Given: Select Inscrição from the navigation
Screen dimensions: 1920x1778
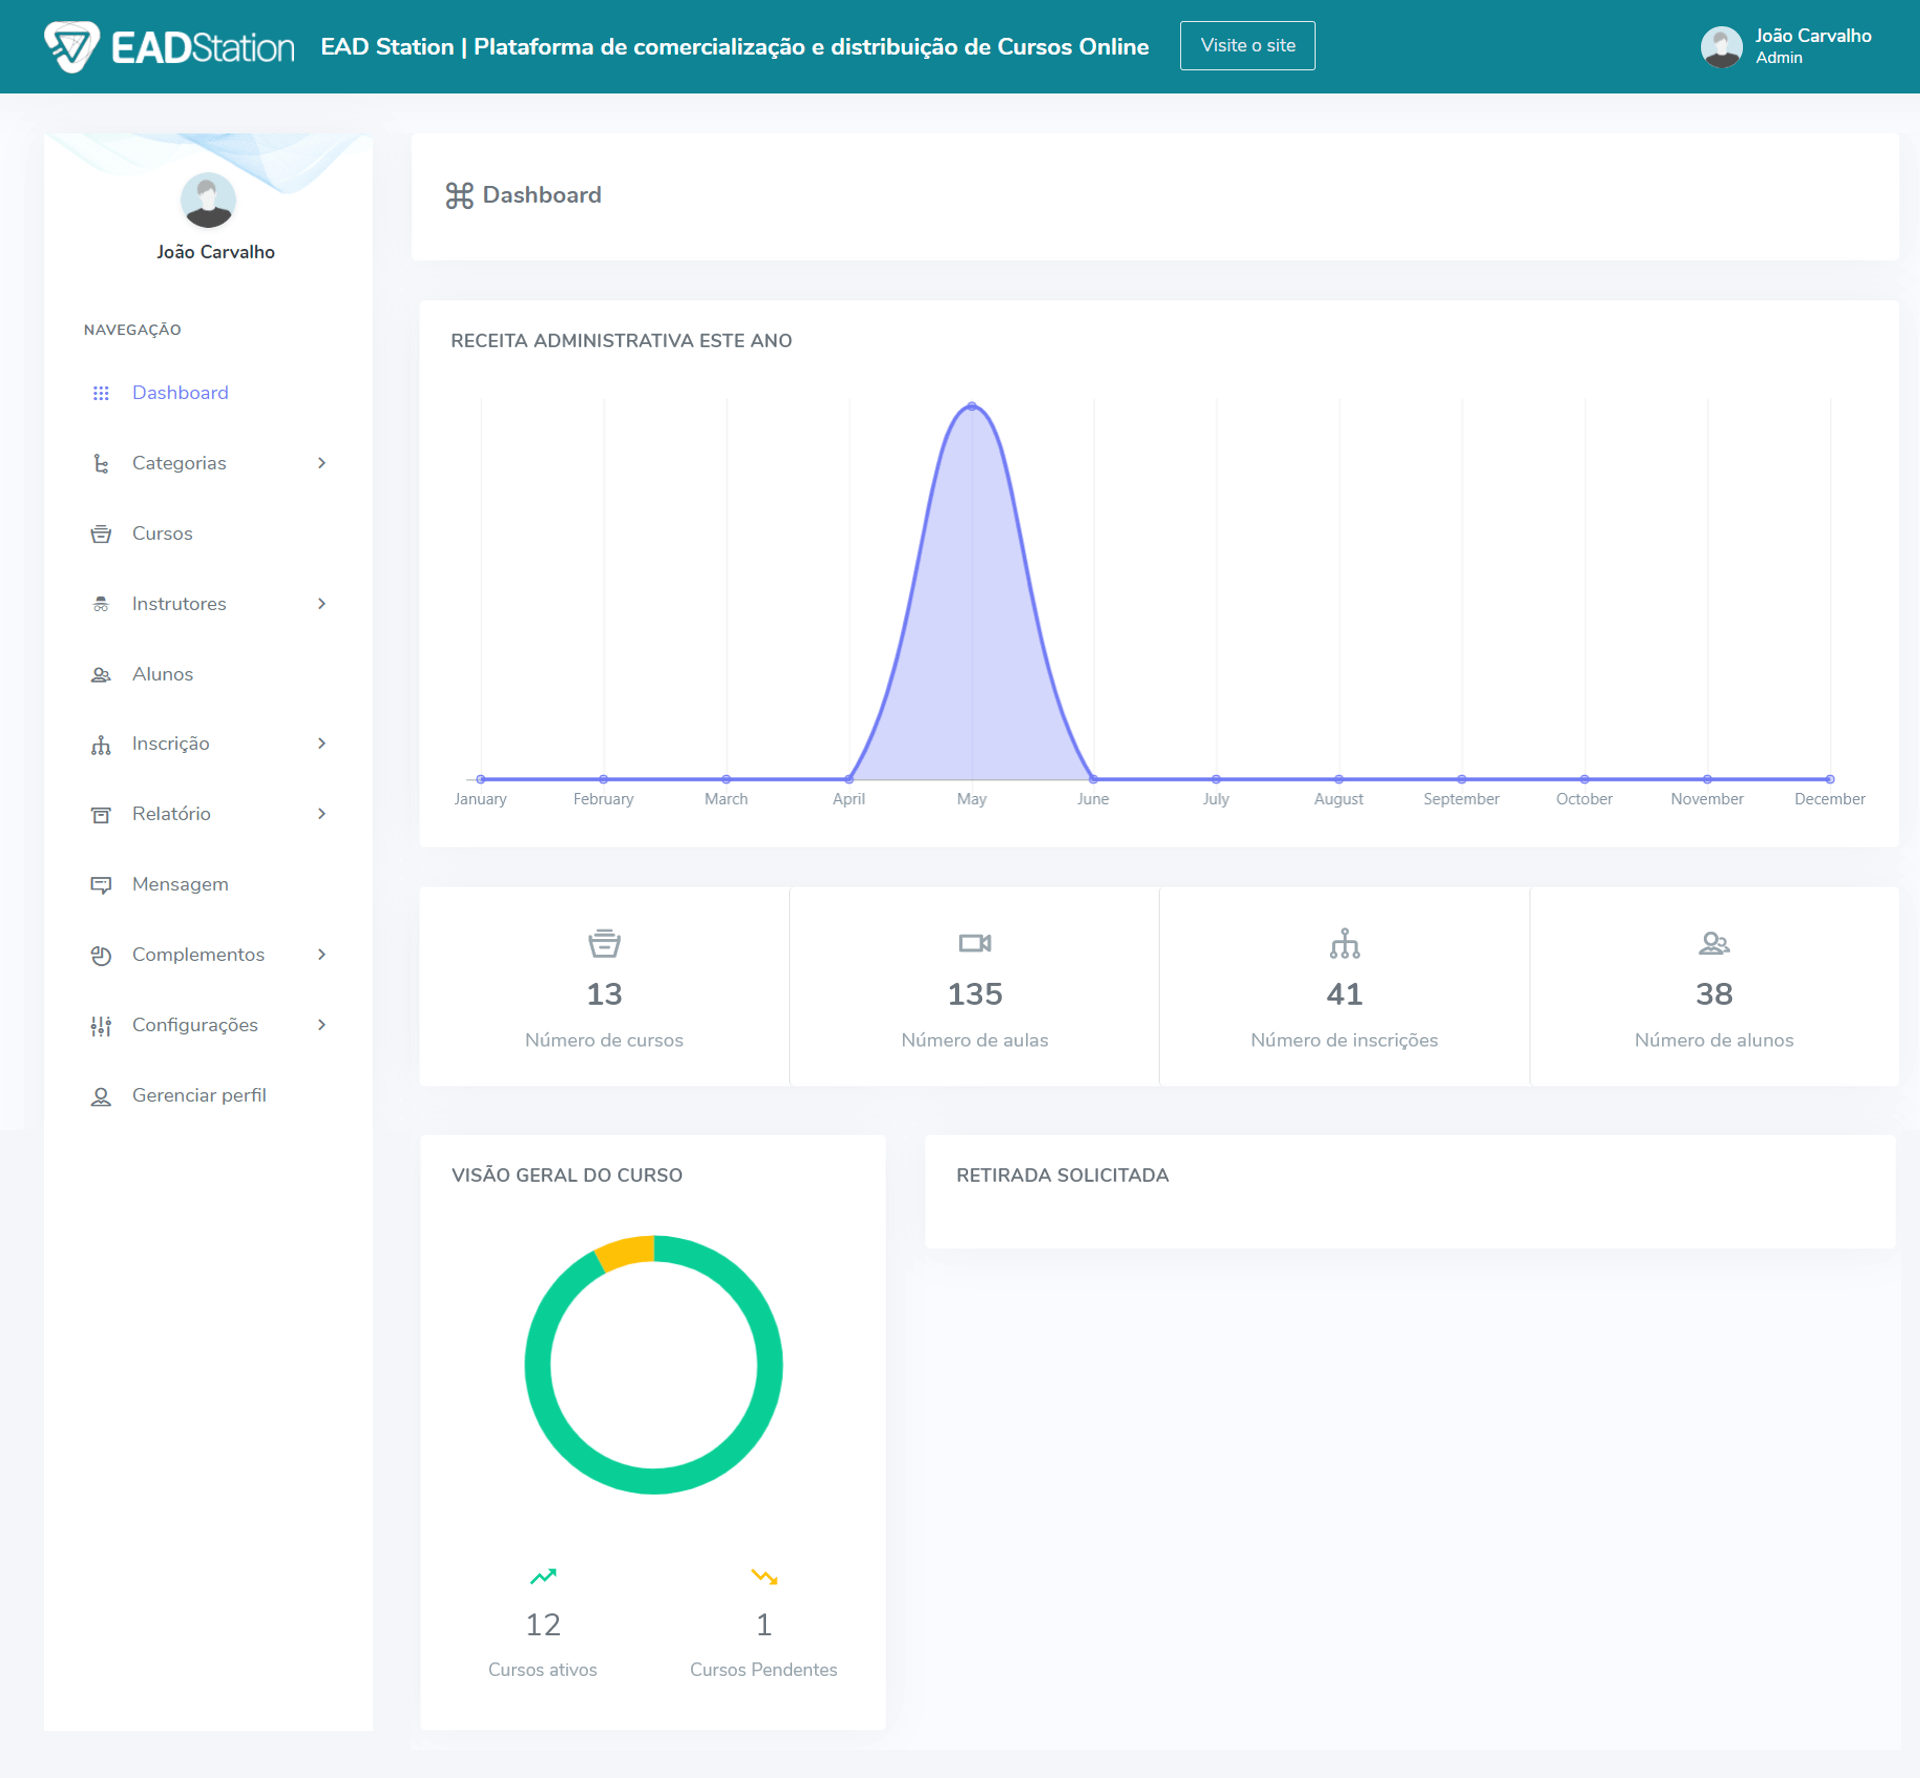Looking at the screenshot, I should [171, 744].
